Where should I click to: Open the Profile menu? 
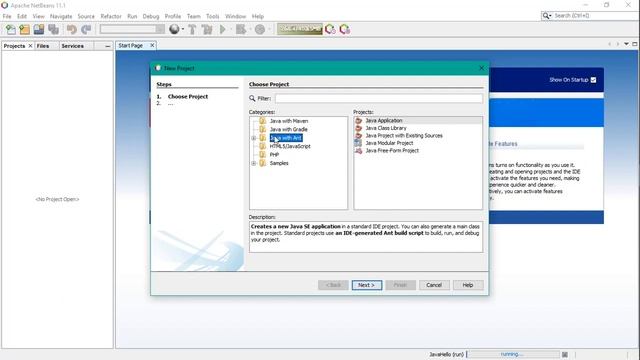click(173, 16)
